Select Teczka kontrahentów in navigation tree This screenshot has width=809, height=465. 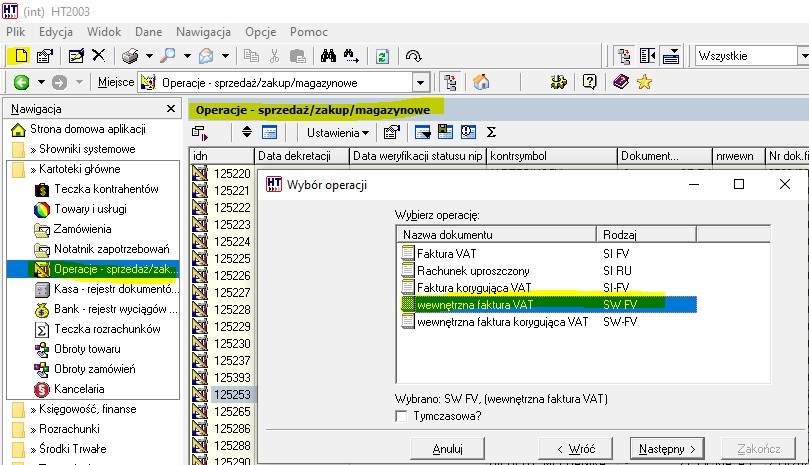(x=106, y=189)
